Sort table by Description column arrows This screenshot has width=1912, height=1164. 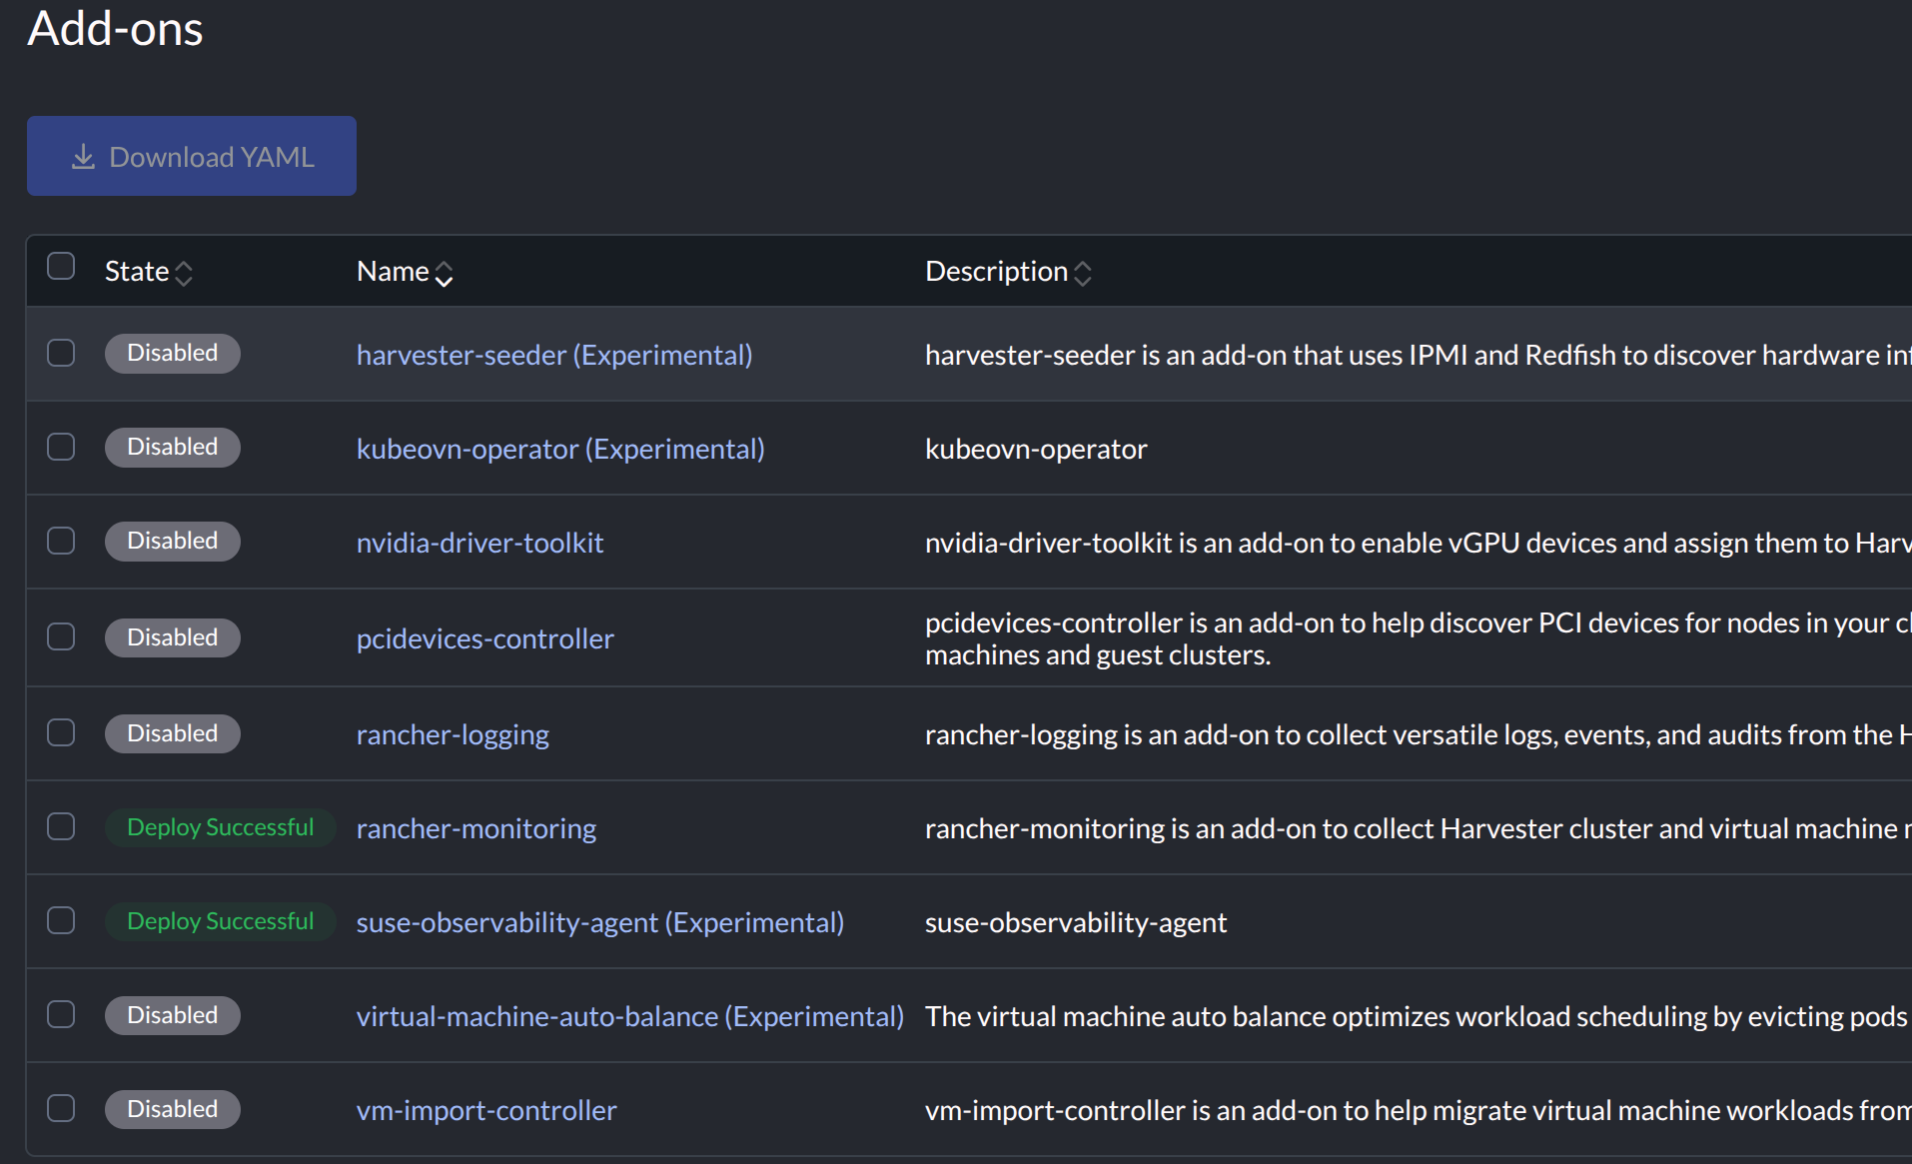(1082, 273)
